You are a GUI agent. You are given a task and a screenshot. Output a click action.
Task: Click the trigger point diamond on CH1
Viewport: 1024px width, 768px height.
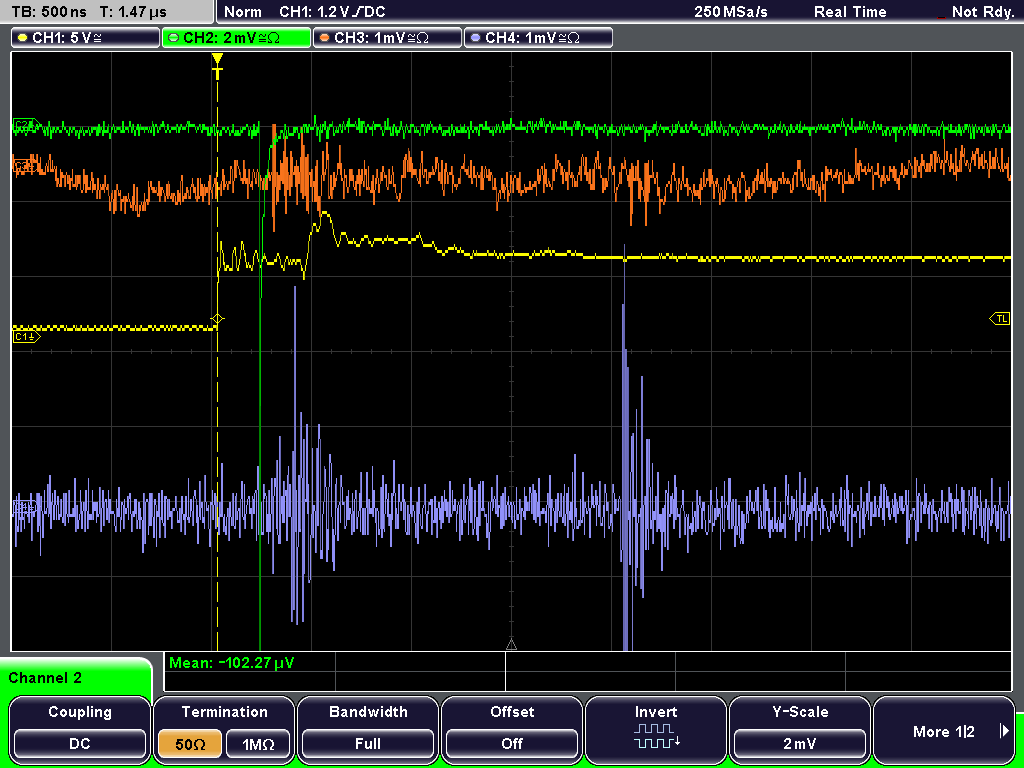(217, 319)
